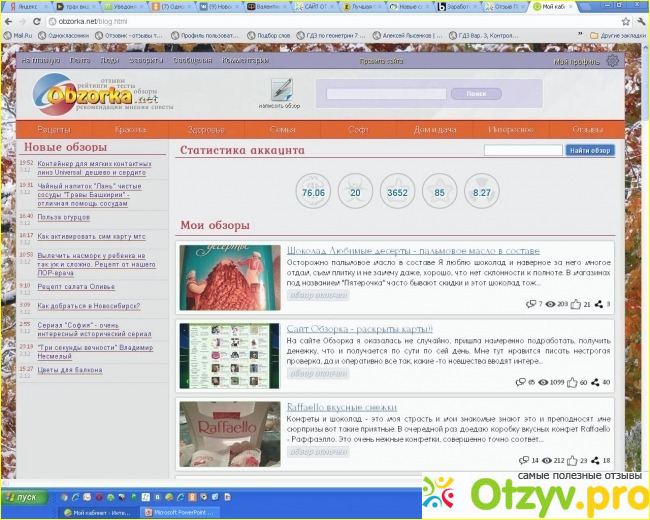This screenshot has width=650, height=520.
Task: Click the 'написать обзор' pencil icon
Action: click(x=281, y=90)
